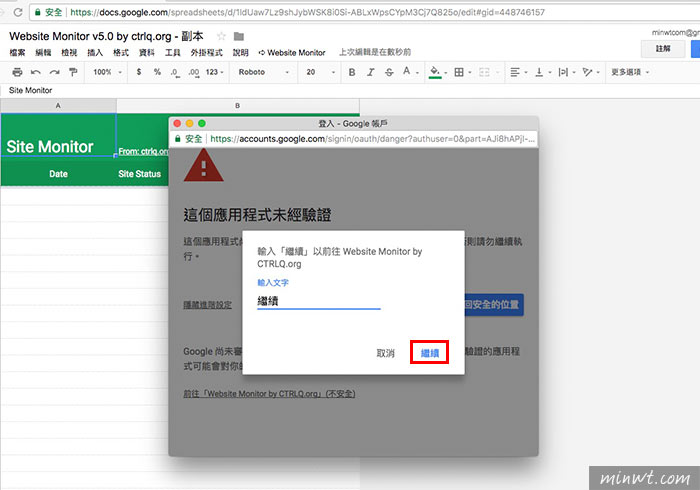Click the popup address bar lock icon
700x490 pixels.
click(177, 139)
